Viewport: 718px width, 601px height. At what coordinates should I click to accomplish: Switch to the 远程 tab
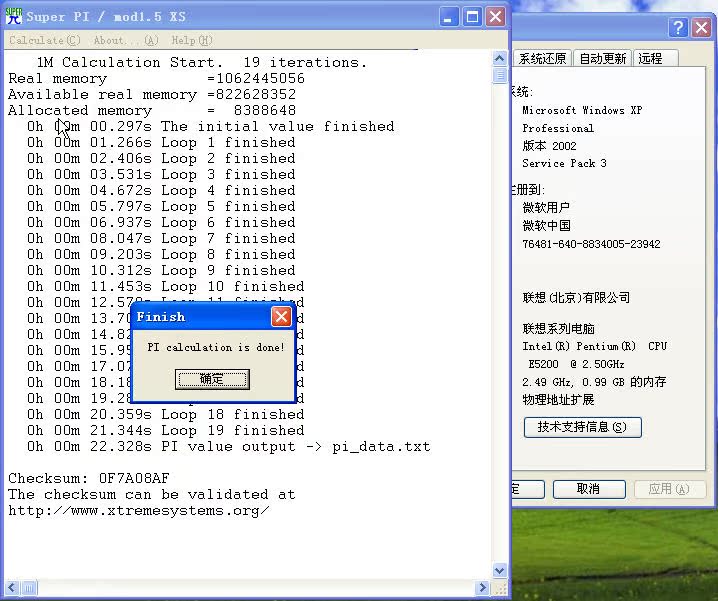(x=651, y=59)
